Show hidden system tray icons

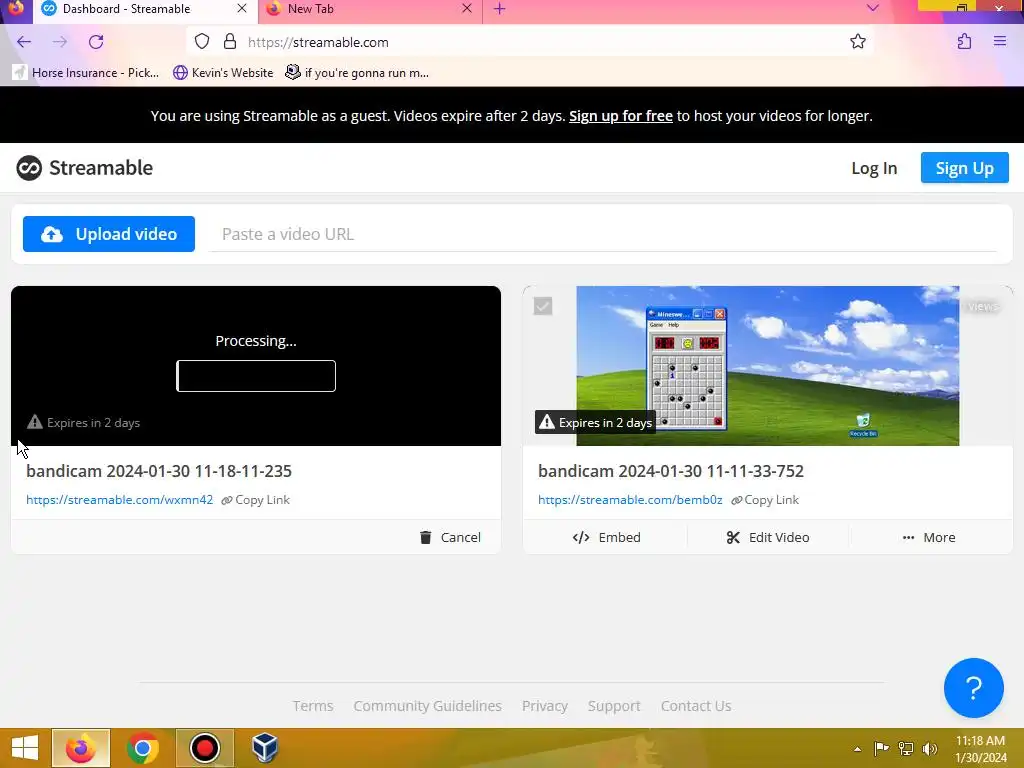pos(857,749)
